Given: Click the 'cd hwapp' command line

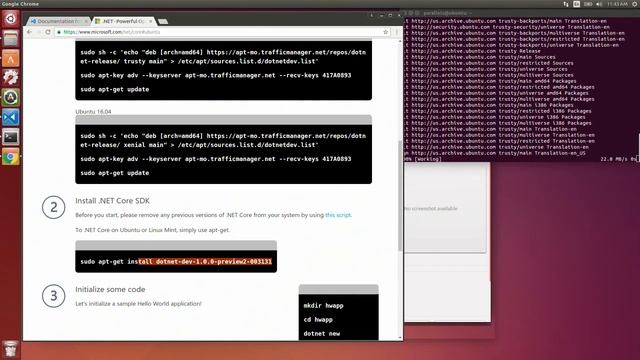Looking at the screenshot, I should [x=318, y=320].
